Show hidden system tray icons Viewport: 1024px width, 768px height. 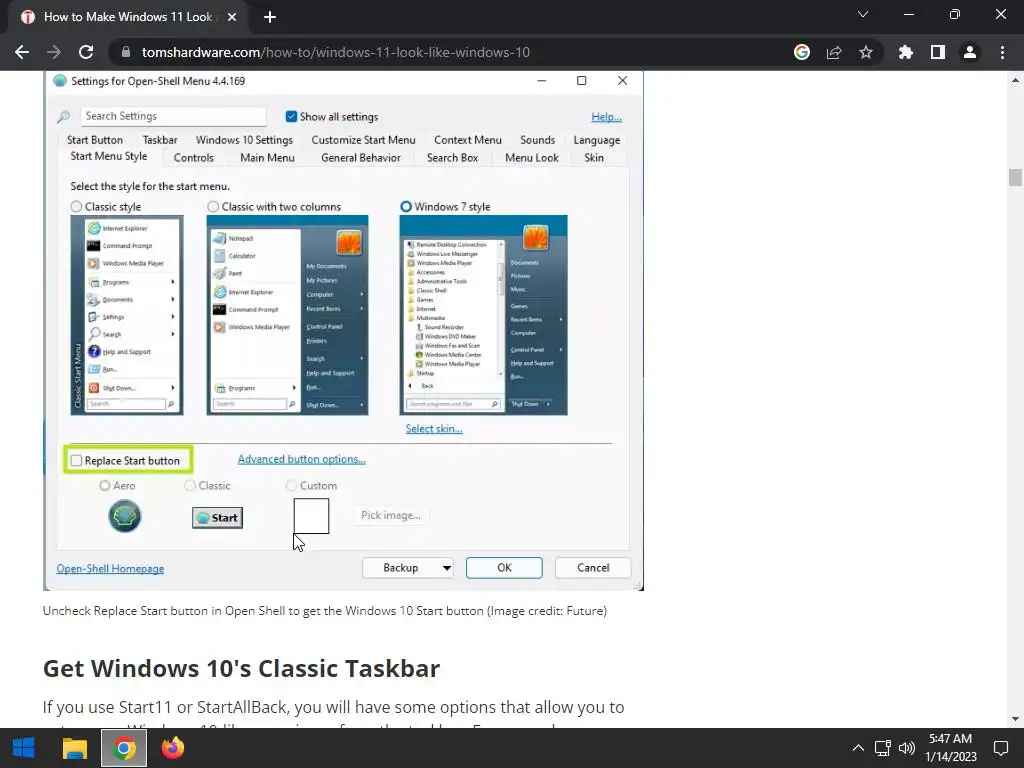point(857,748)
